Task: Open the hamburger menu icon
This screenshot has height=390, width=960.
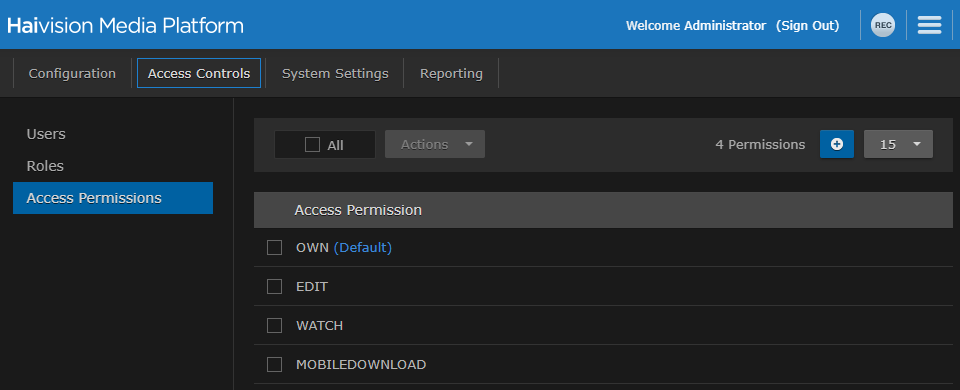Action: [x=929, y=25]
